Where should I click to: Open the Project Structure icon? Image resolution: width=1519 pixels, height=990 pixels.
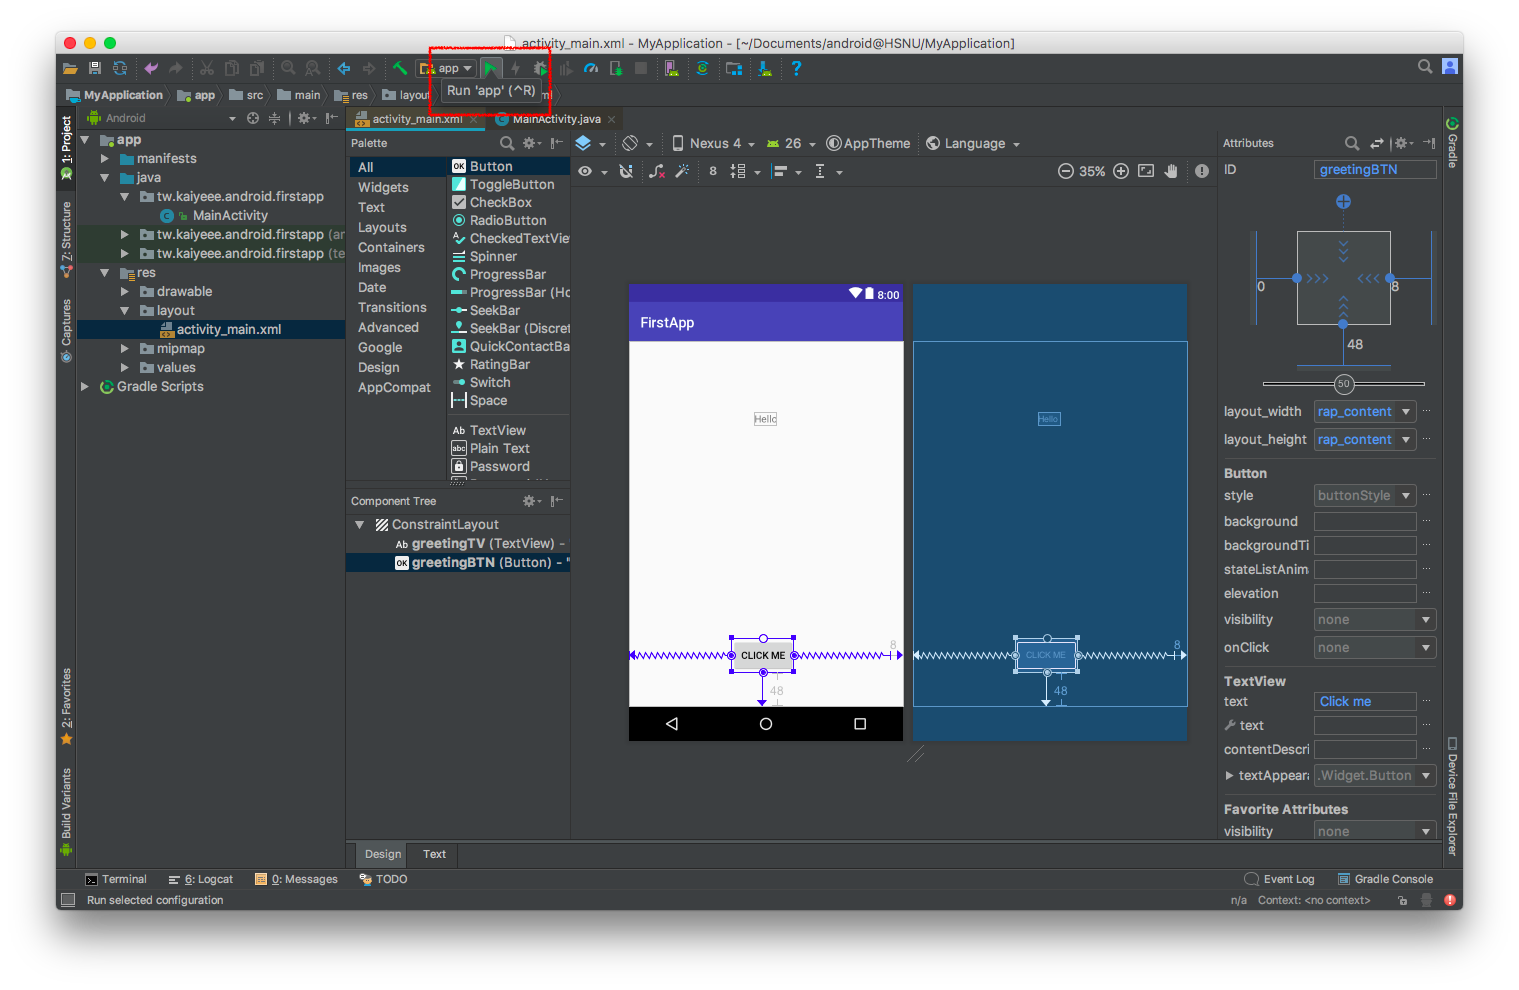[x=734, y=68]
